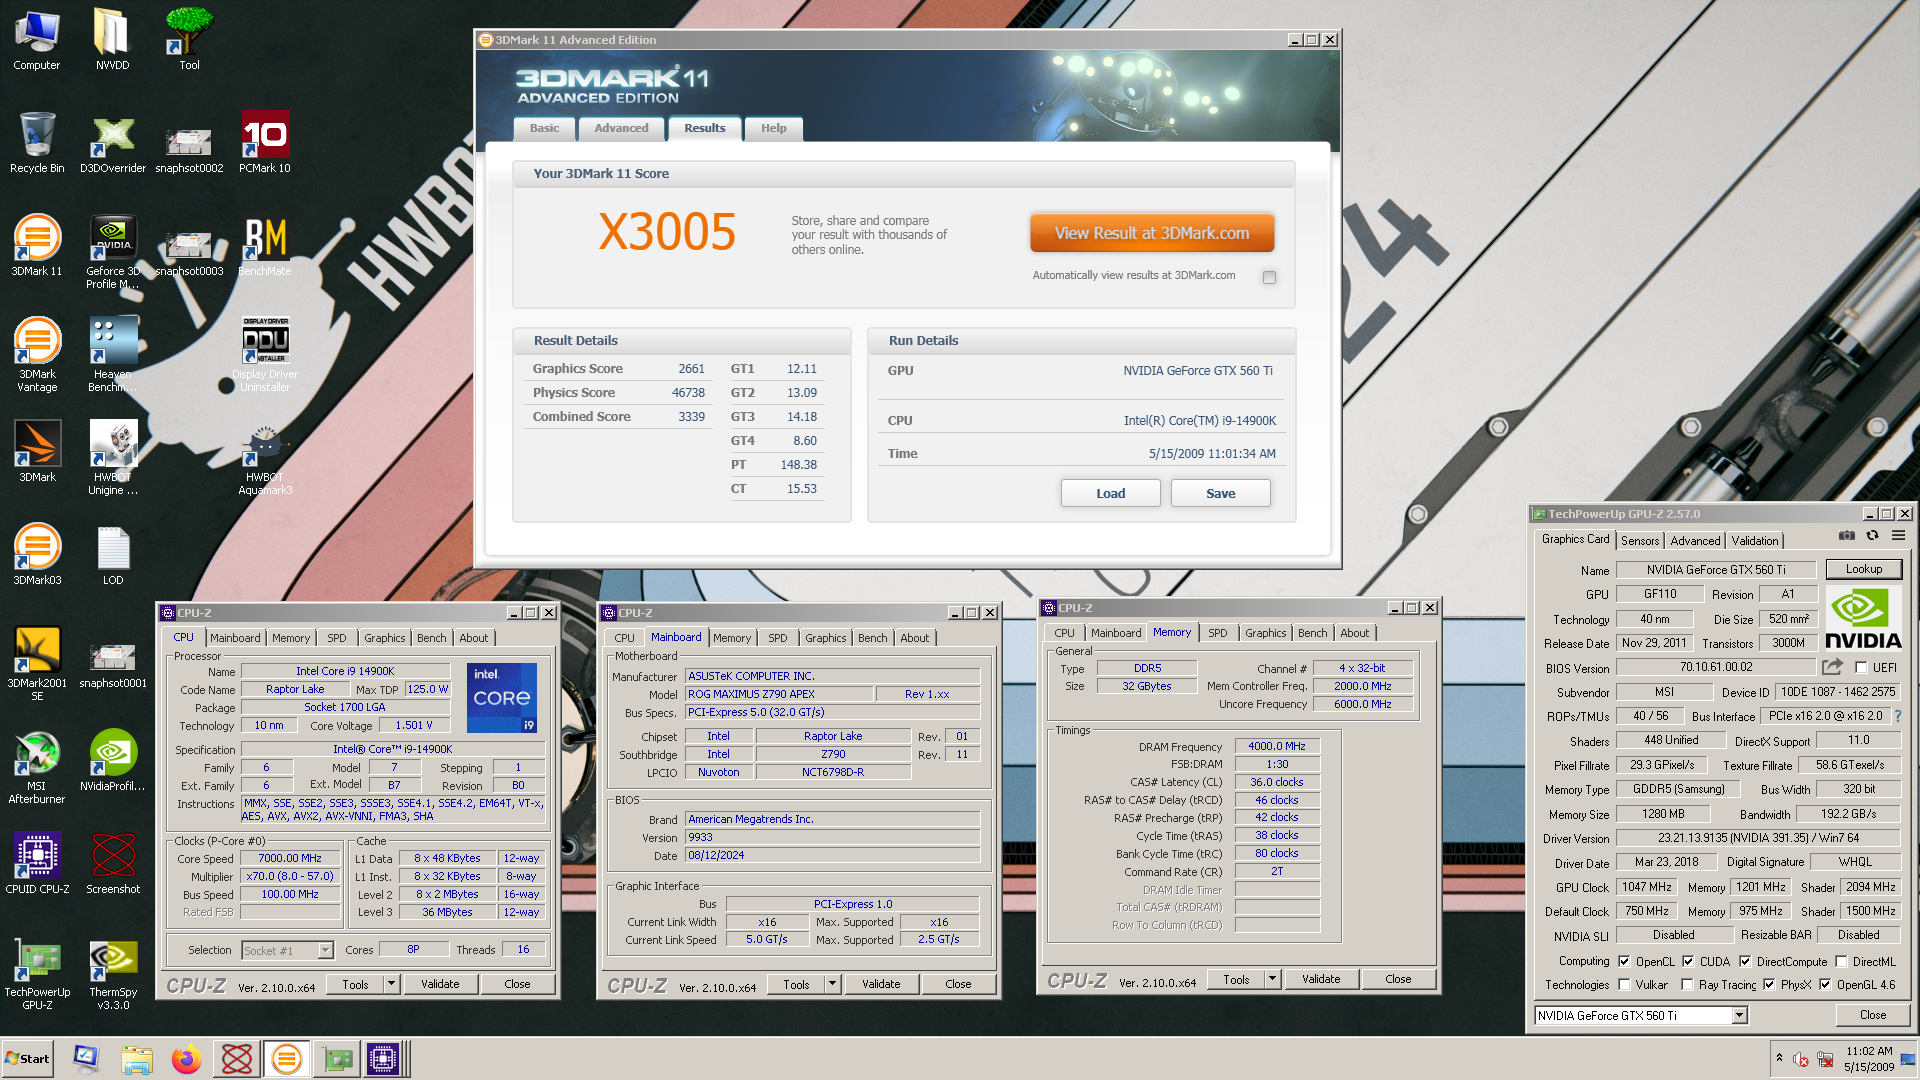Click Validate in CPU-Z Mainboard window
This screenshot has height=1080, width=1920.
coord(881,984)
